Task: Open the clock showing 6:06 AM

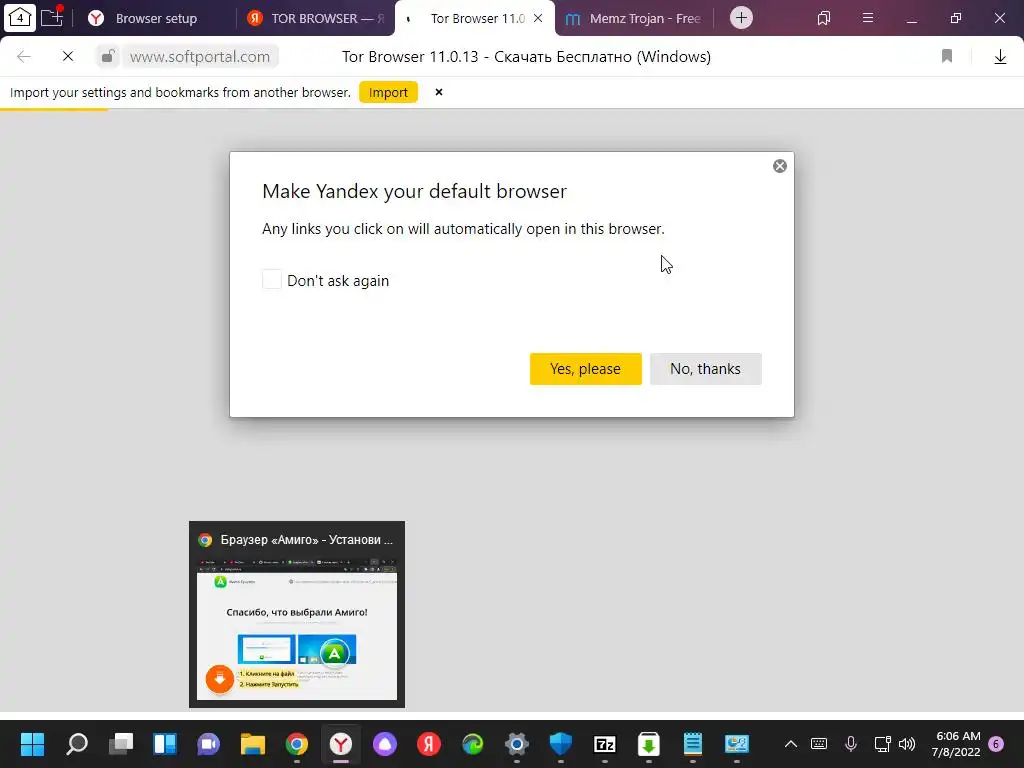Action: pyautogui.click(x=956, y=744)
